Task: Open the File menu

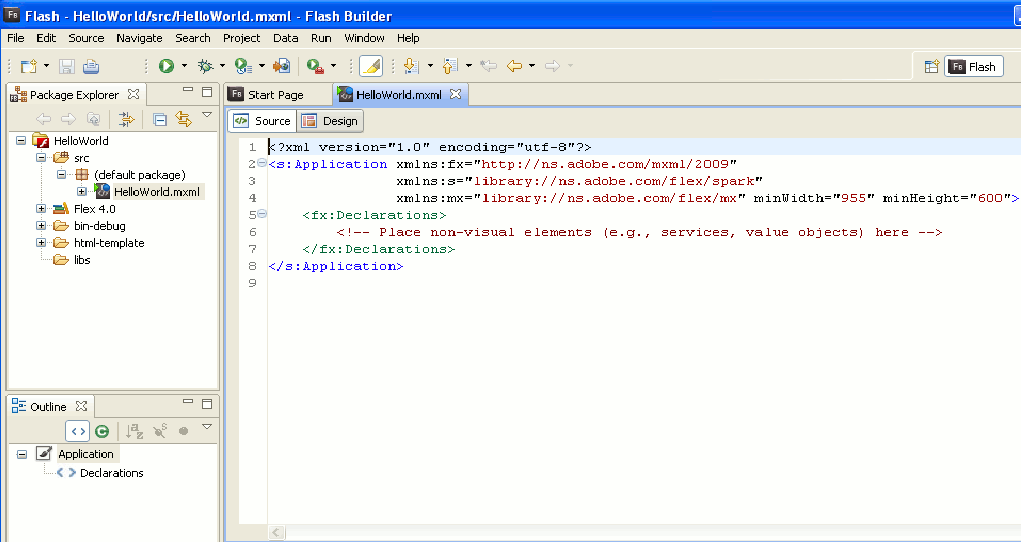Action: tap(16, 38)
